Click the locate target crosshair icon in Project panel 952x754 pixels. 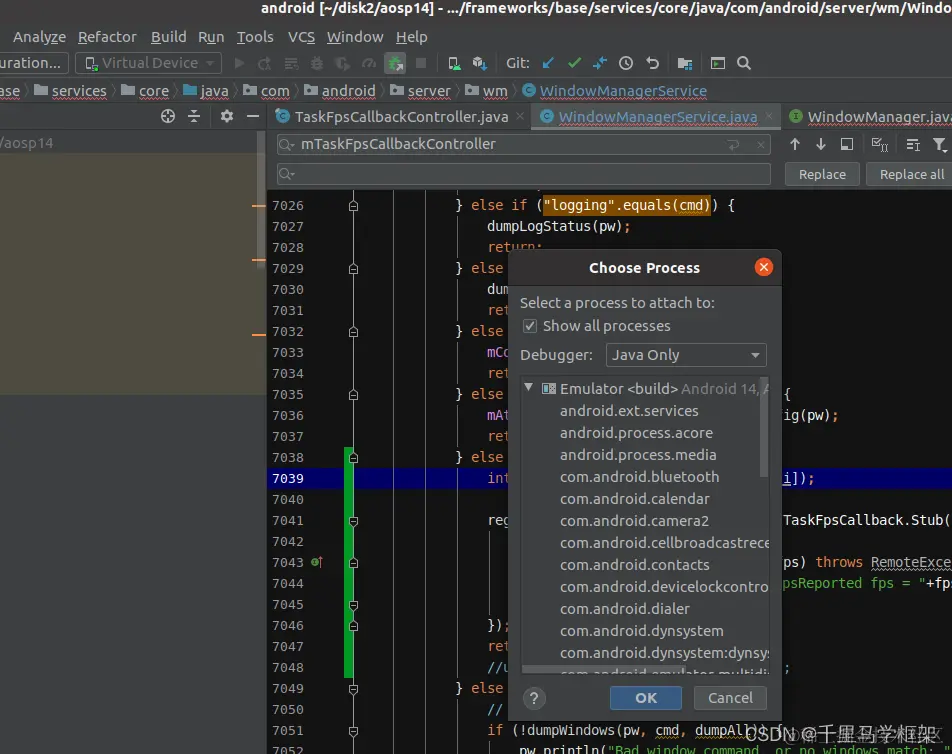pyautogui.click(x=168, y=116)
